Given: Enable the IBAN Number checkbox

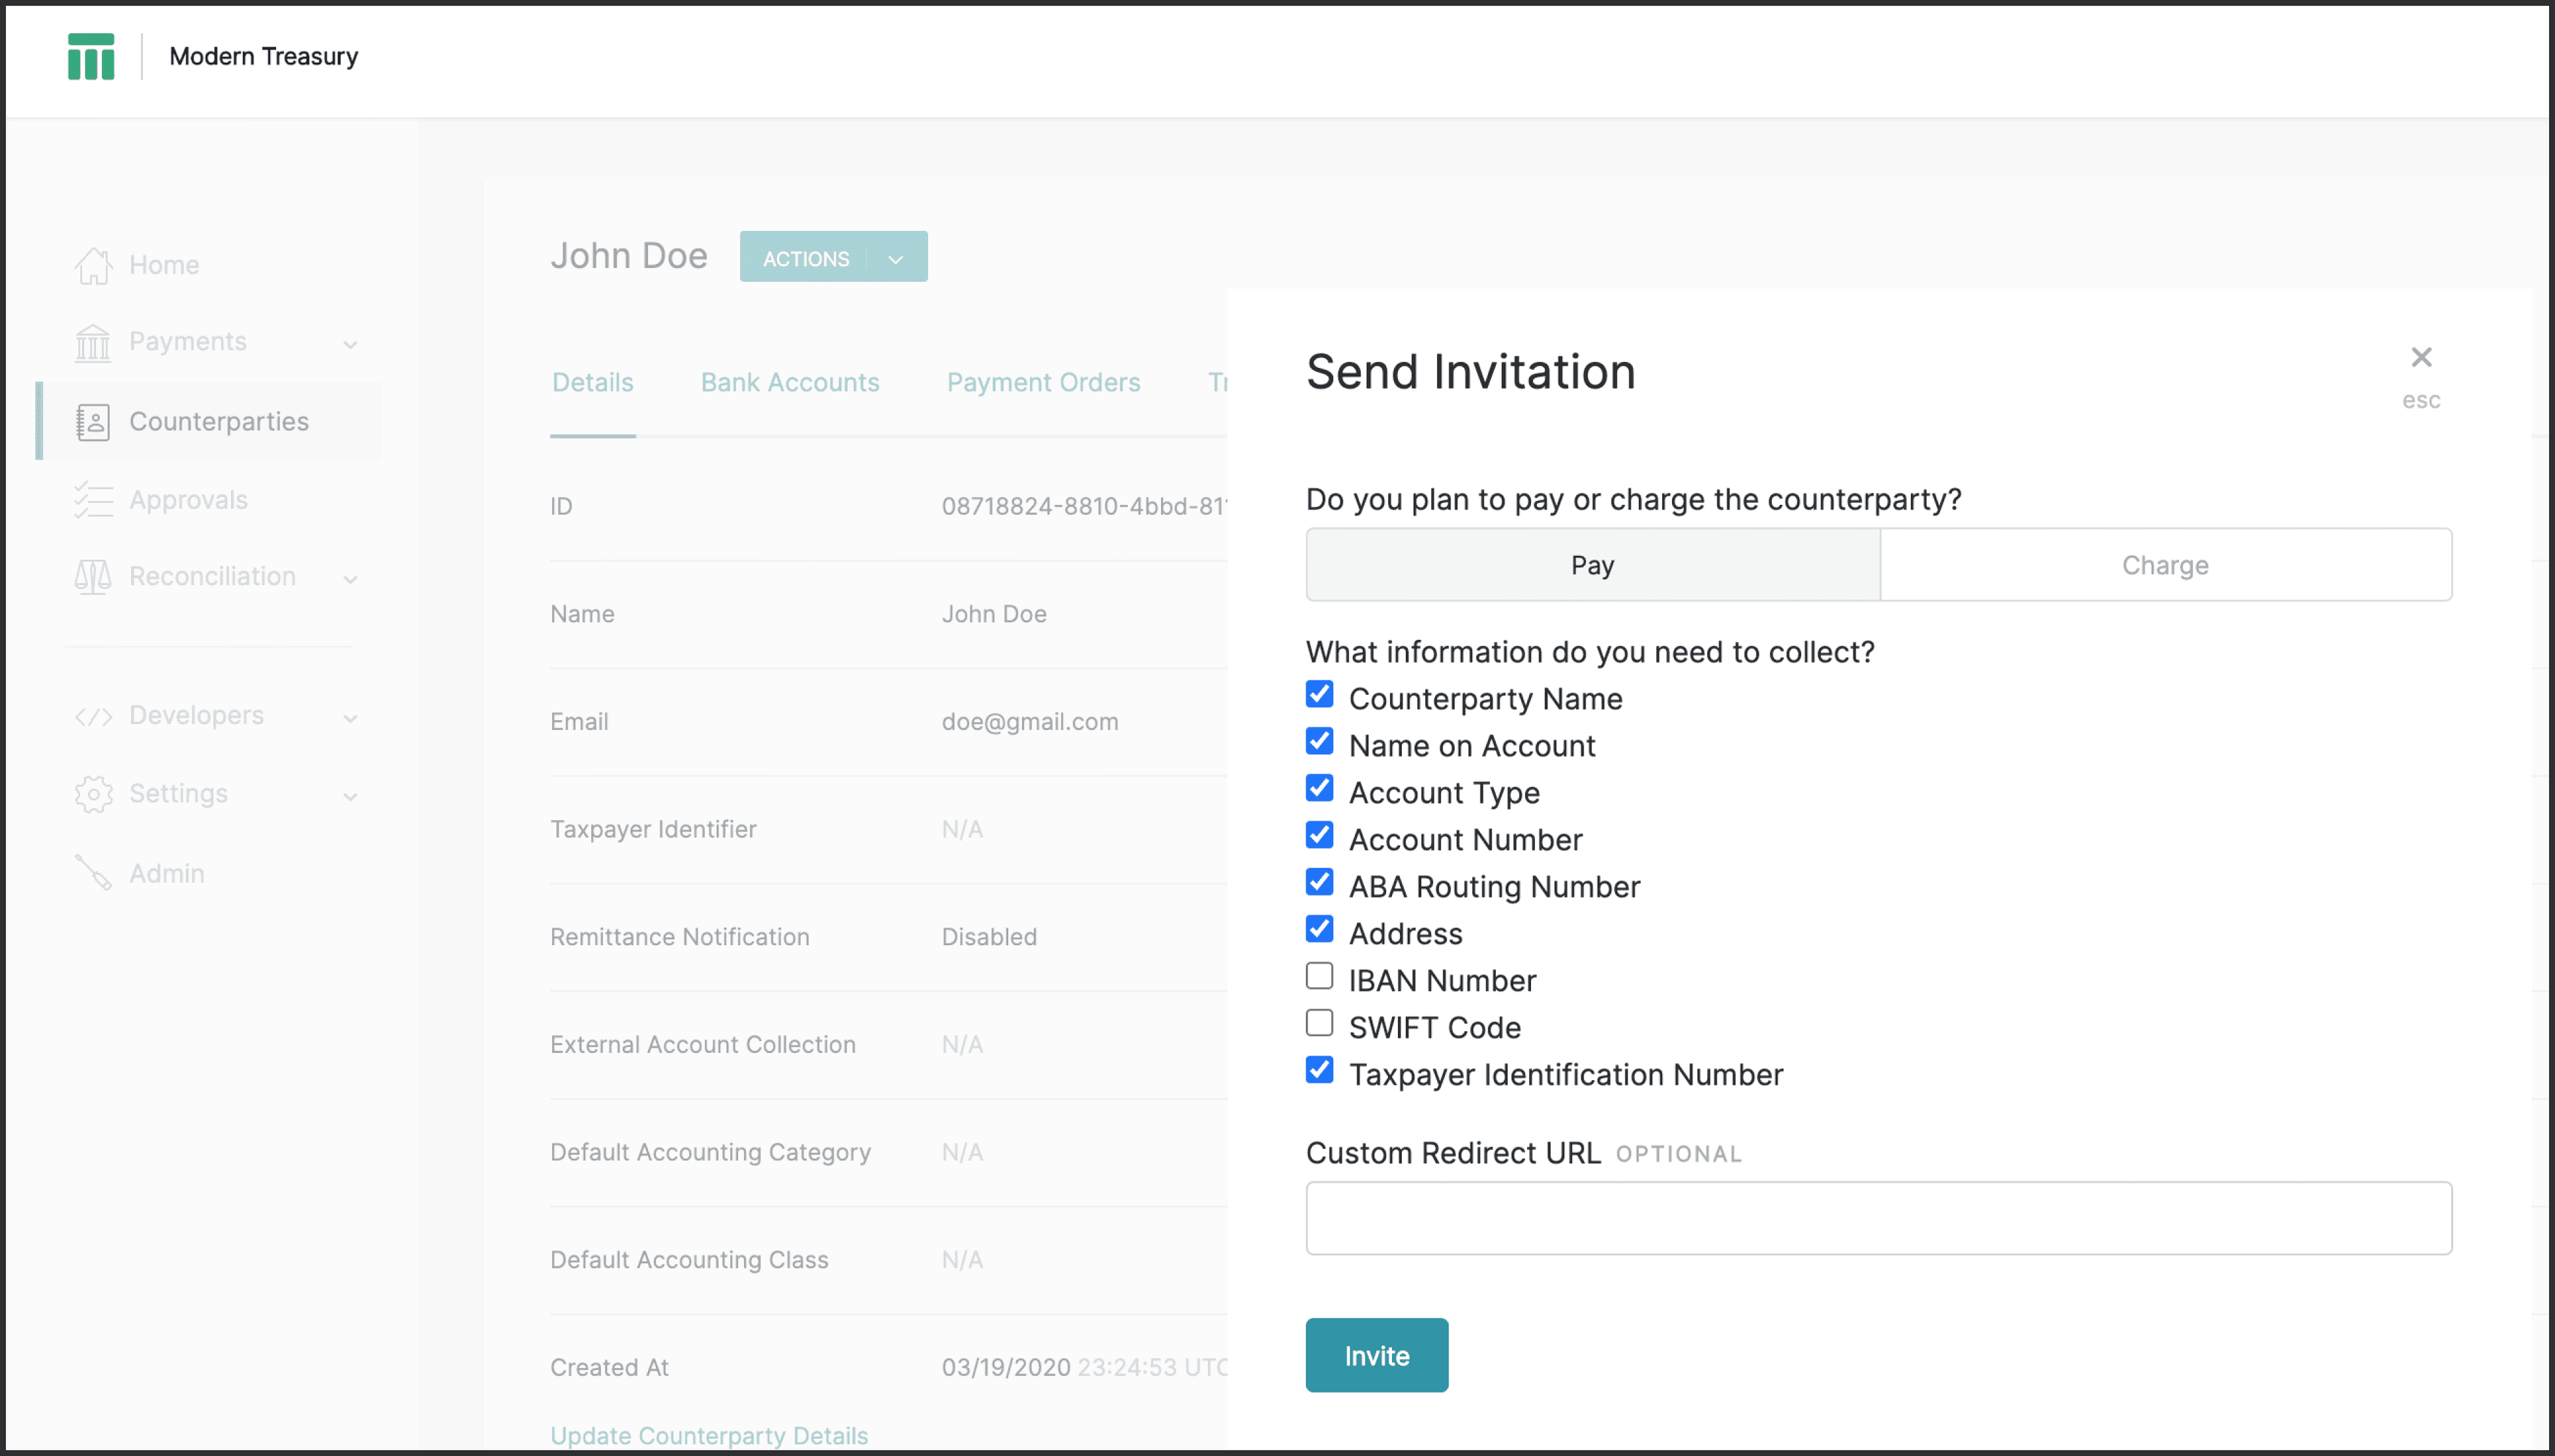Looking at the screenshot, I should pos(1319,976).
